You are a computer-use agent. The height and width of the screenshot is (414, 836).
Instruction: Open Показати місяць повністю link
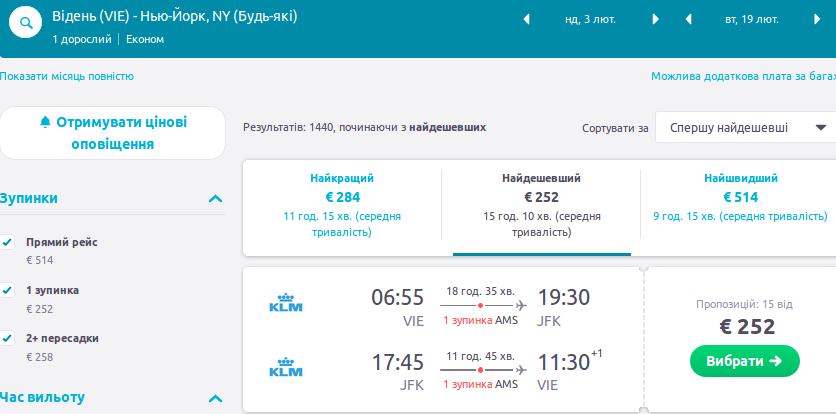click(67, 76)
